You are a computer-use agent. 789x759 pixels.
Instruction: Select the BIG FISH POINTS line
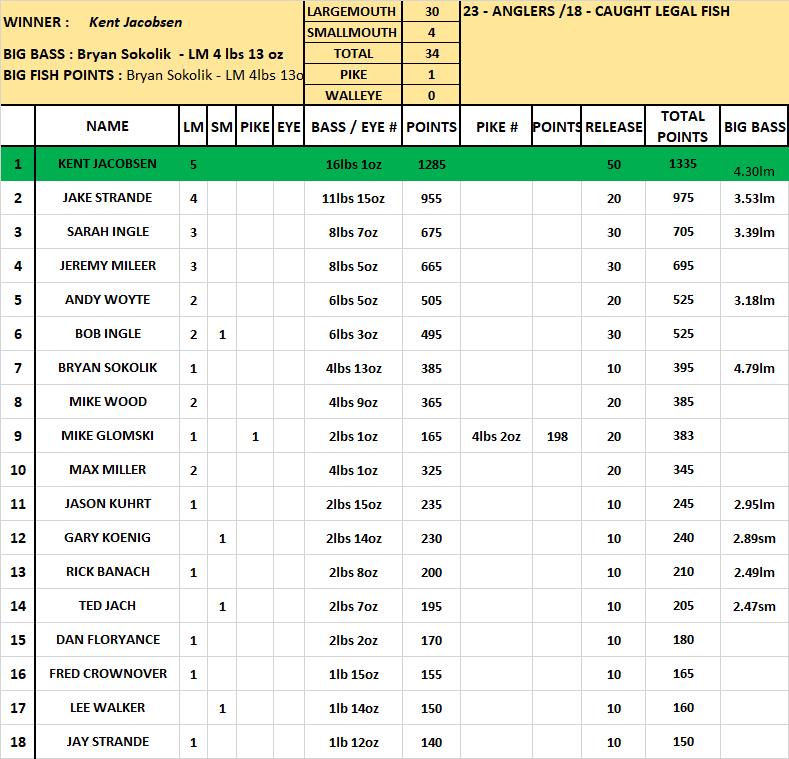click(153, 75)
